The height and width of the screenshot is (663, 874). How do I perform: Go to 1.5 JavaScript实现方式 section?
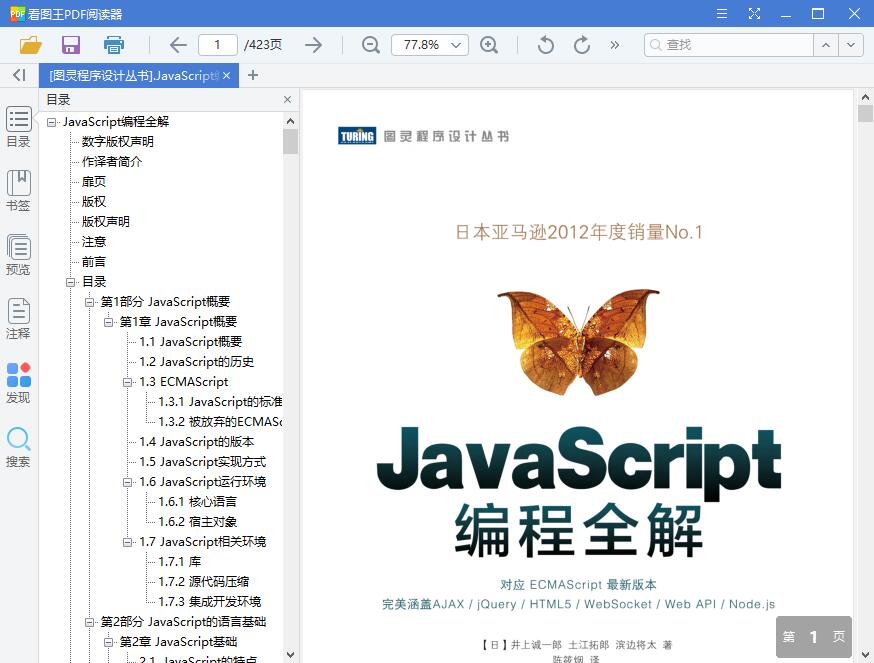point(202,462)
